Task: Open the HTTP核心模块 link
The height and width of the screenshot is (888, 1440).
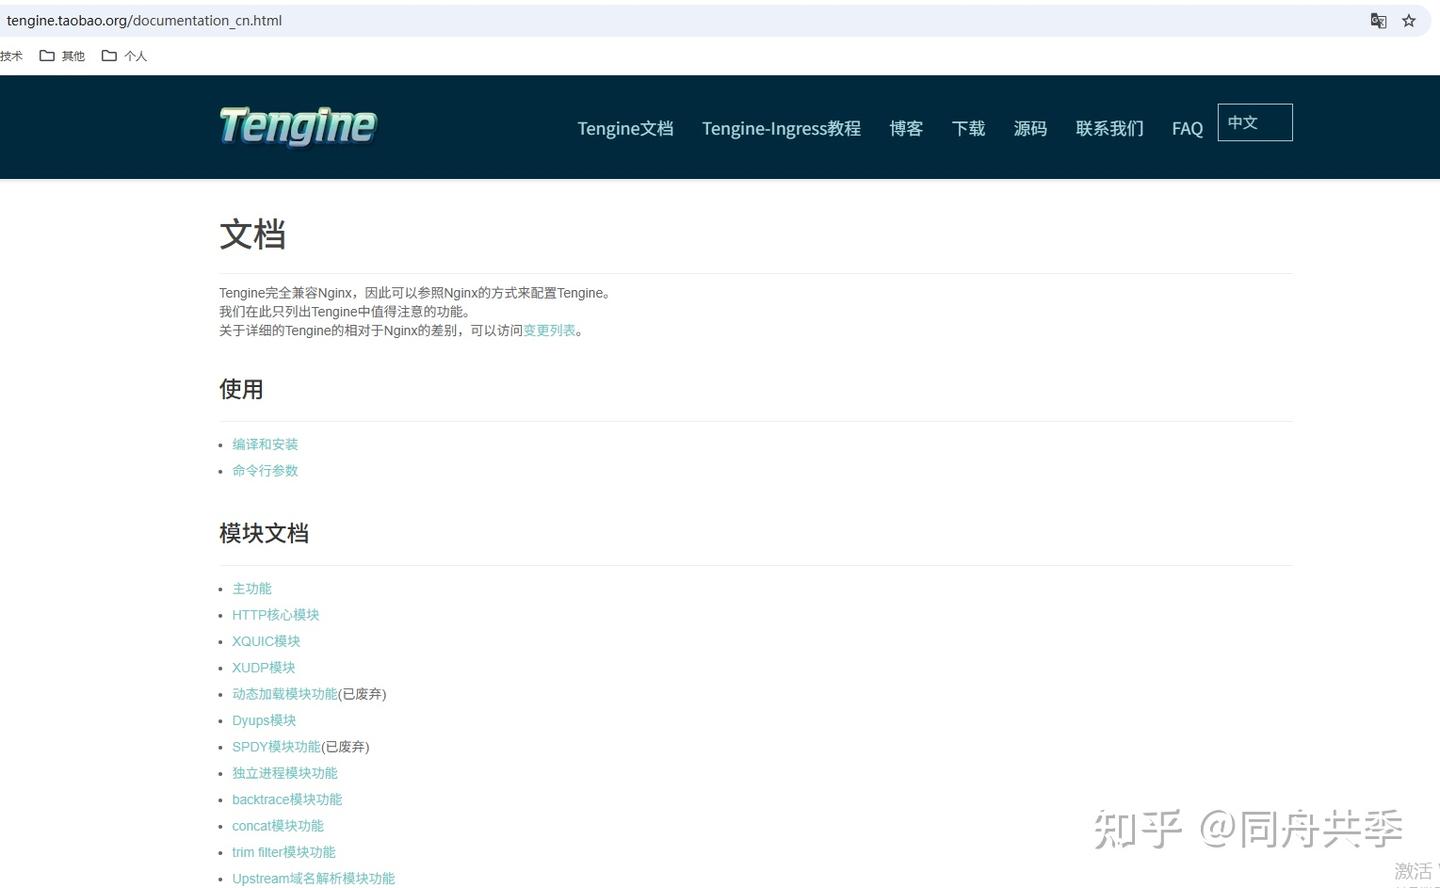Action: (x=276, y=615)
